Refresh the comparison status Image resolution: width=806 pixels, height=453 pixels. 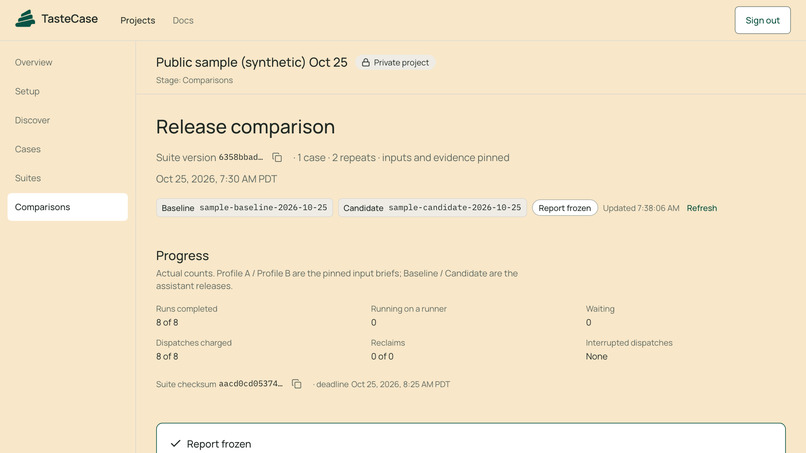(702, 208)
